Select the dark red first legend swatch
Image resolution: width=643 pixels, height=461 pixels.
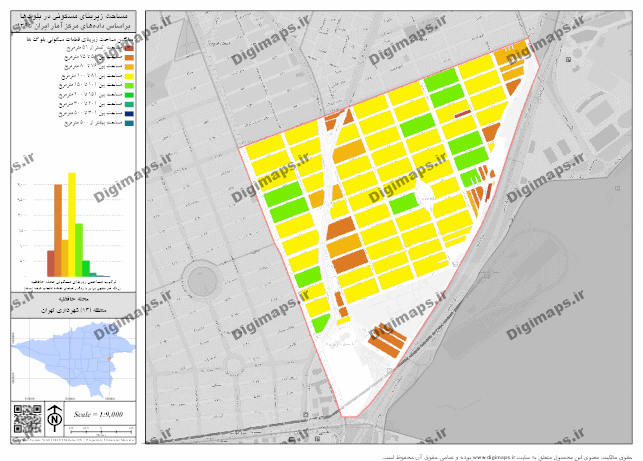(130, 48)
